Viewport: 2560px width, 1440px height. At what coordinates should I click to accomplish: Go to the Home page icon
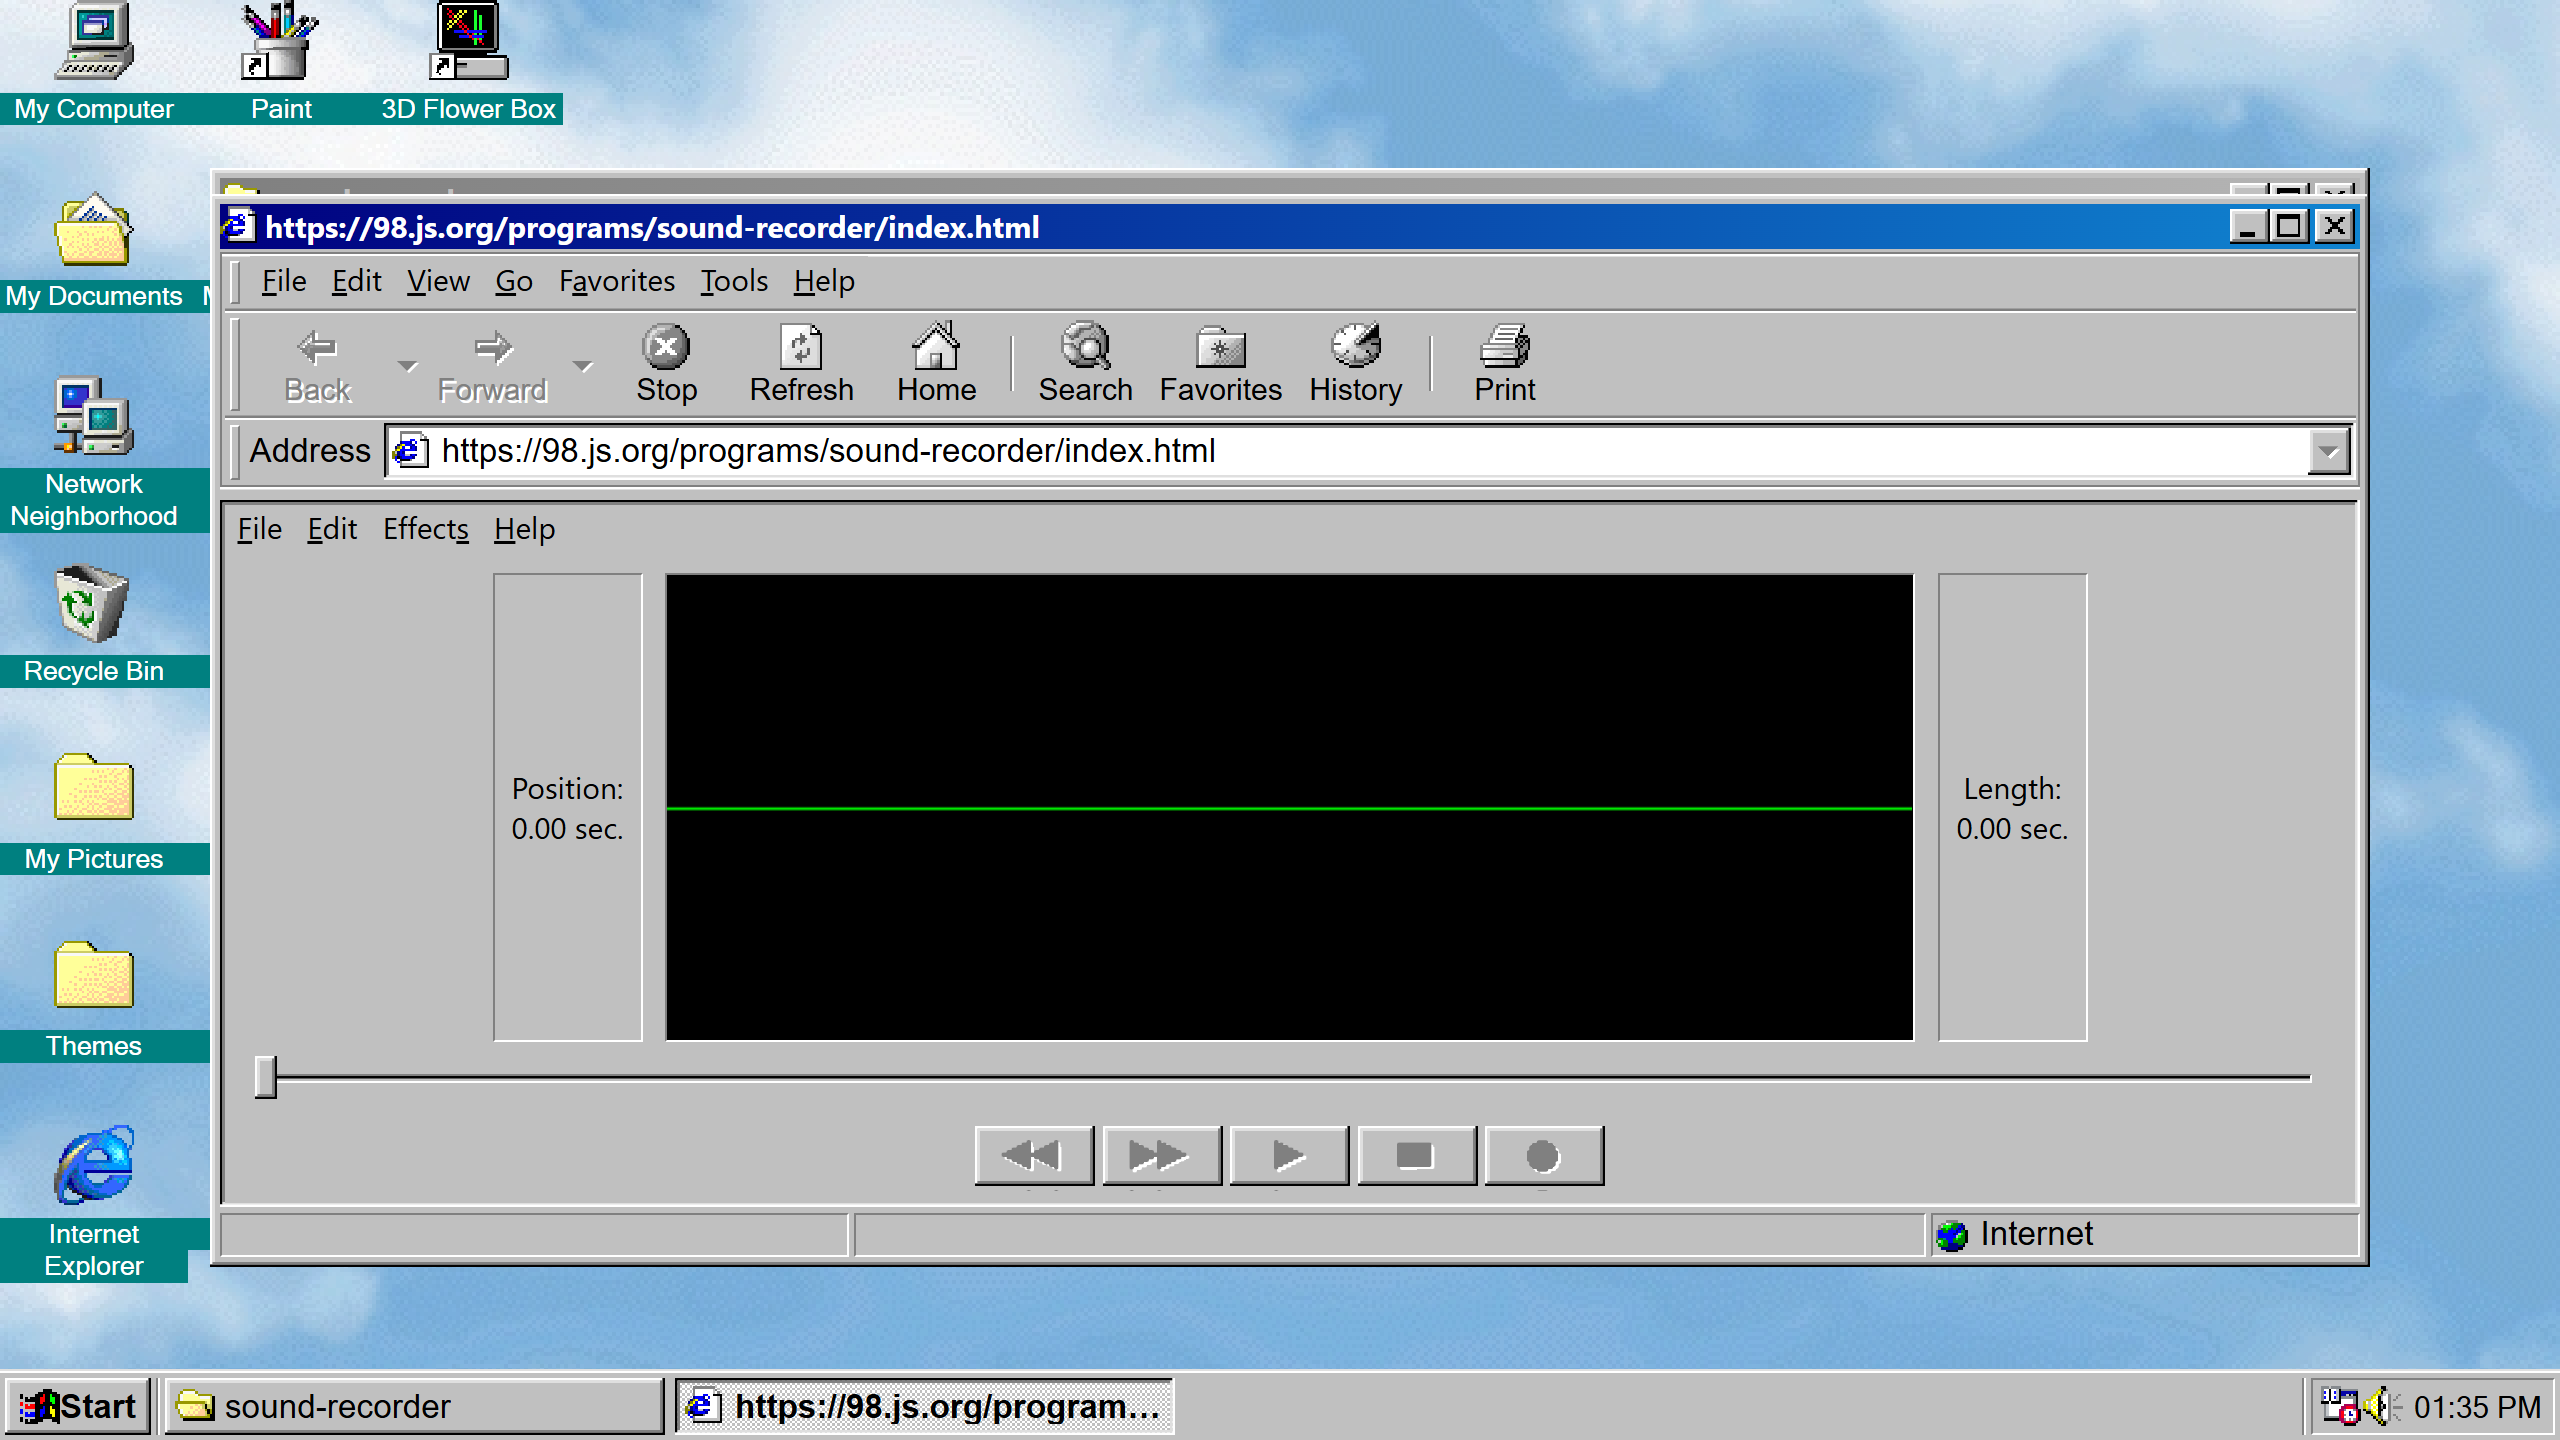(936, 364)
